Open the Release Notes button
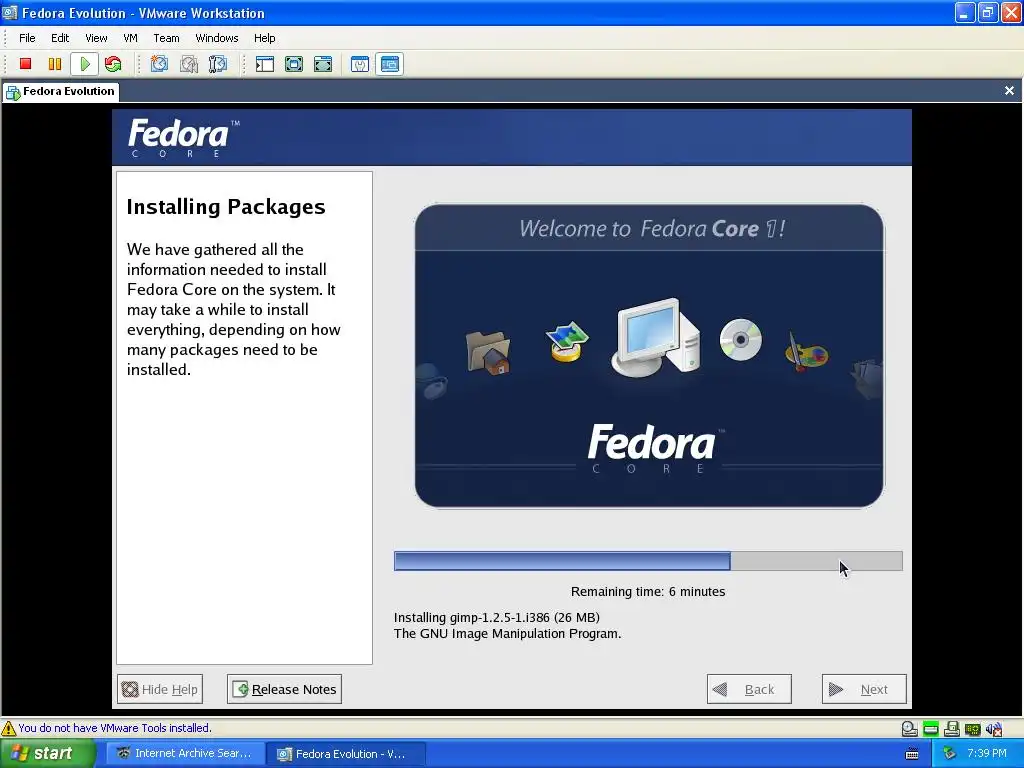Image resolution: width=1024 pixels, height=768 pixels. coord(284,689)
